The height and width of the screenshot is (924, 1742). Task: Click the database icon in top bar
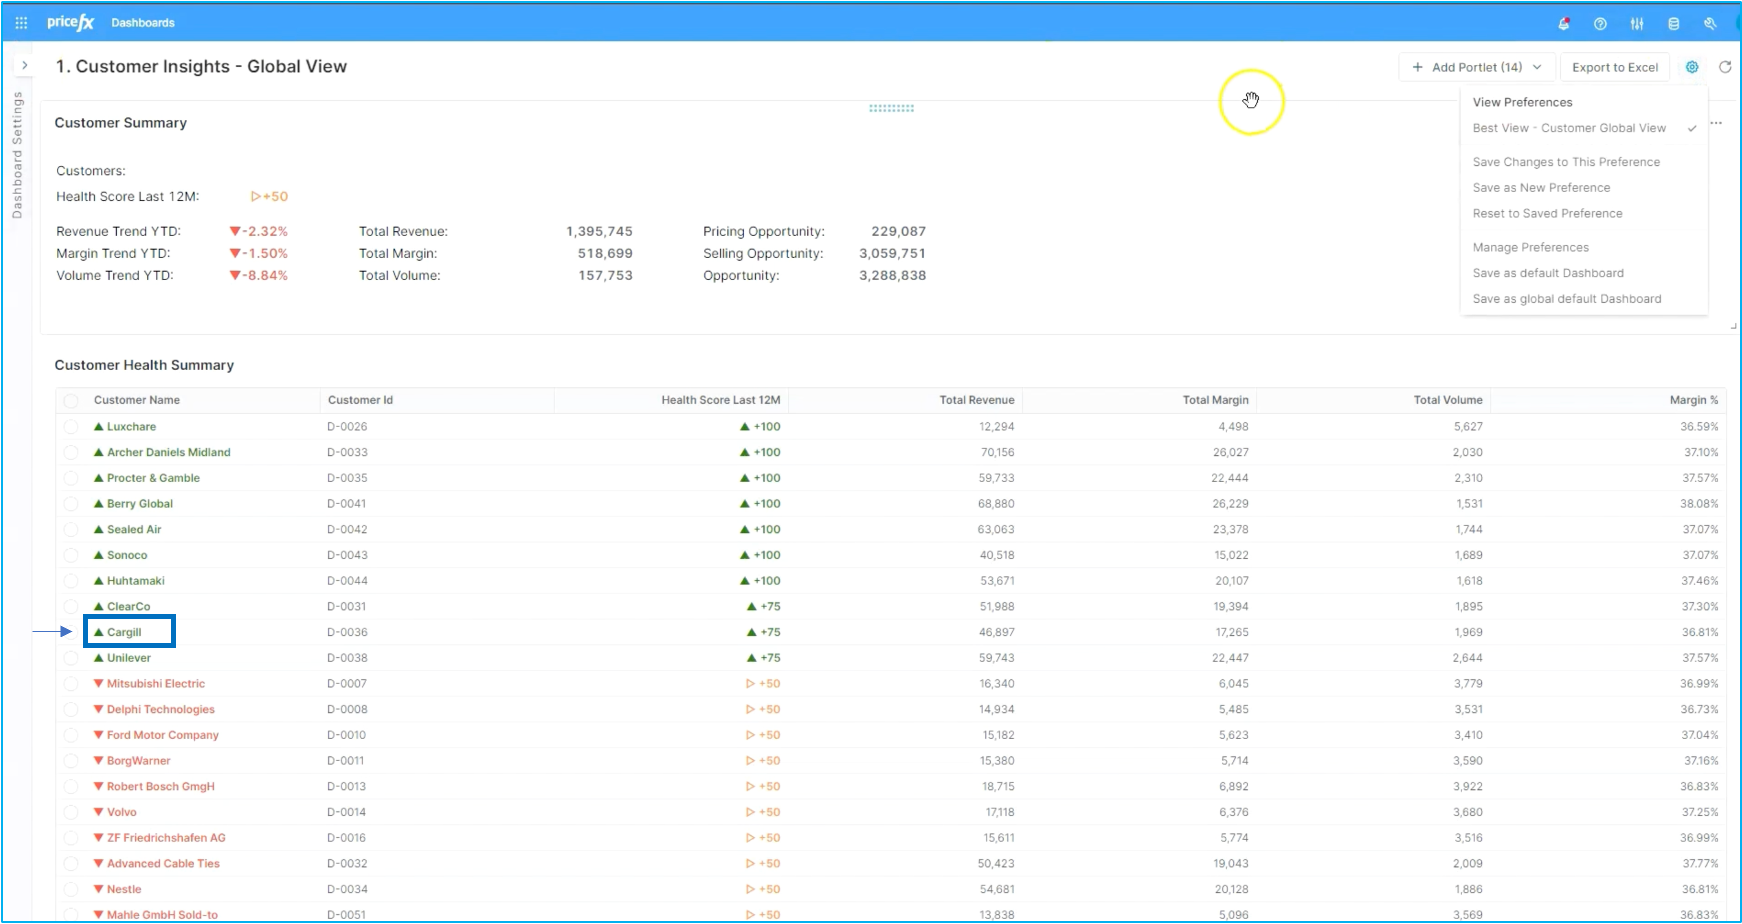[1673, 23]
